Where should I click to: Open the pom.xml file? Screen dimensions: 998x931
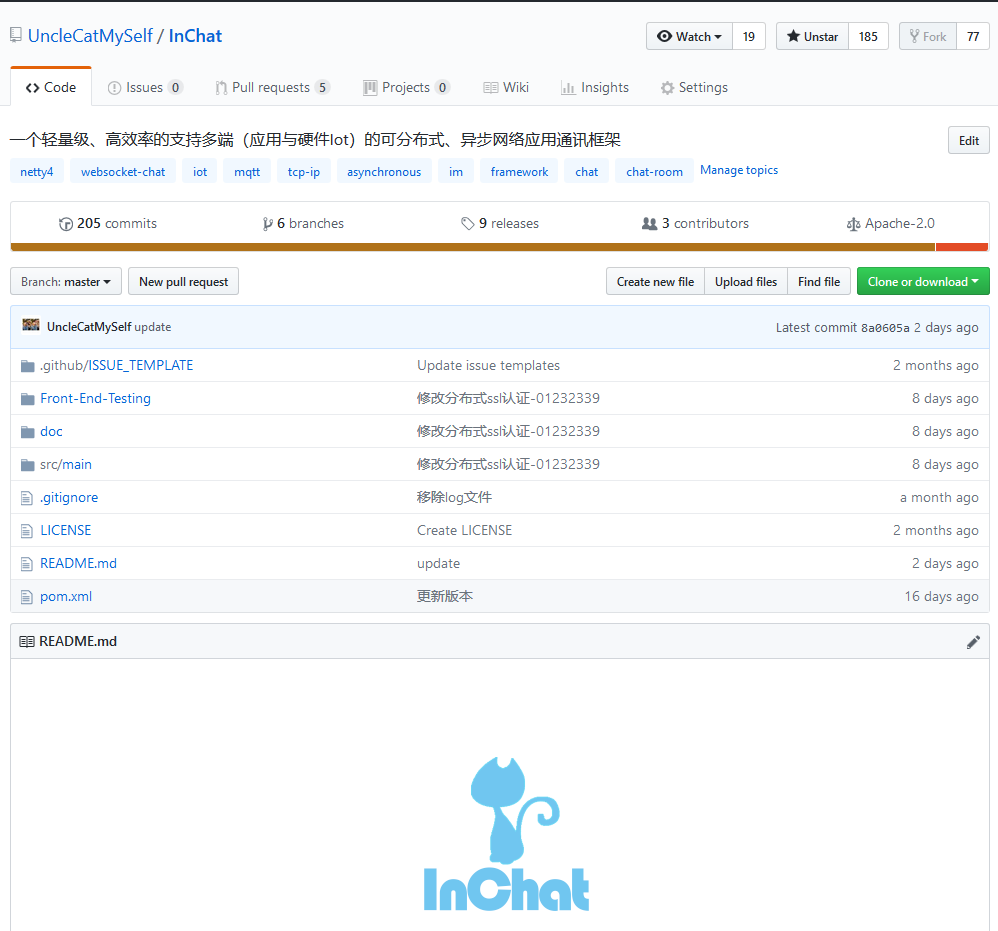[66, 596]
